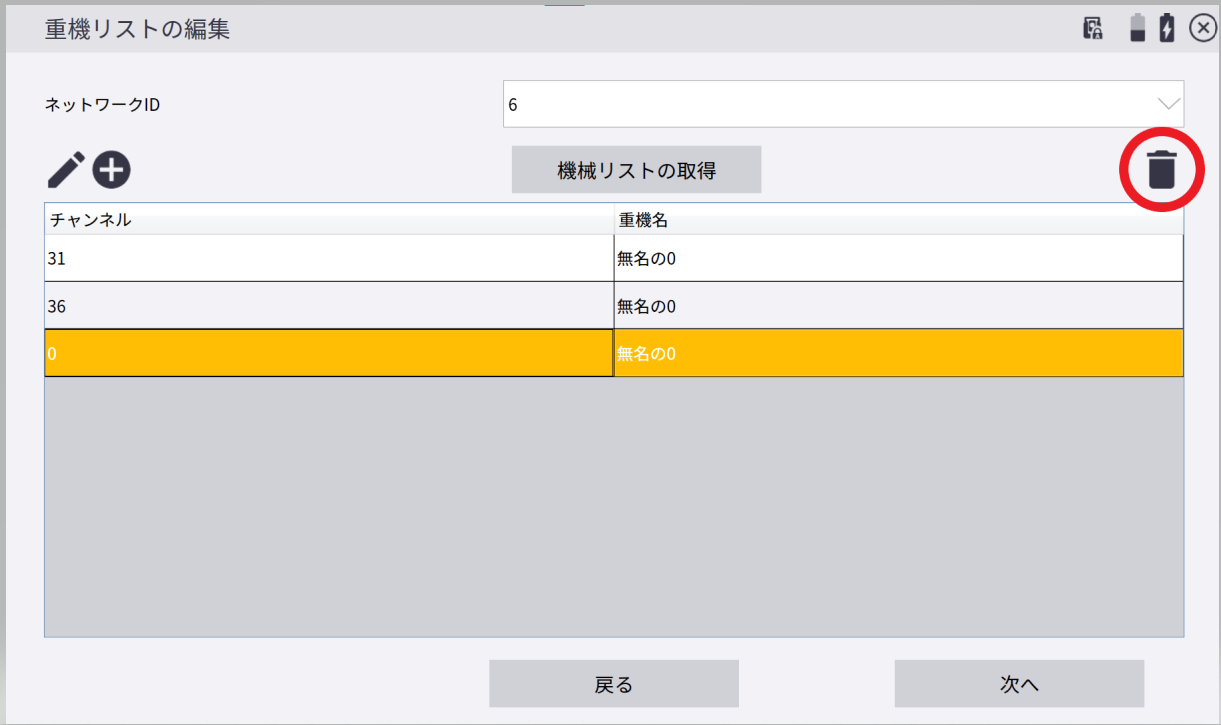This screenshot has height=725, width=1221.
Task: Click the highlighted channel 0 cell
Action: [x=329, y=353]
